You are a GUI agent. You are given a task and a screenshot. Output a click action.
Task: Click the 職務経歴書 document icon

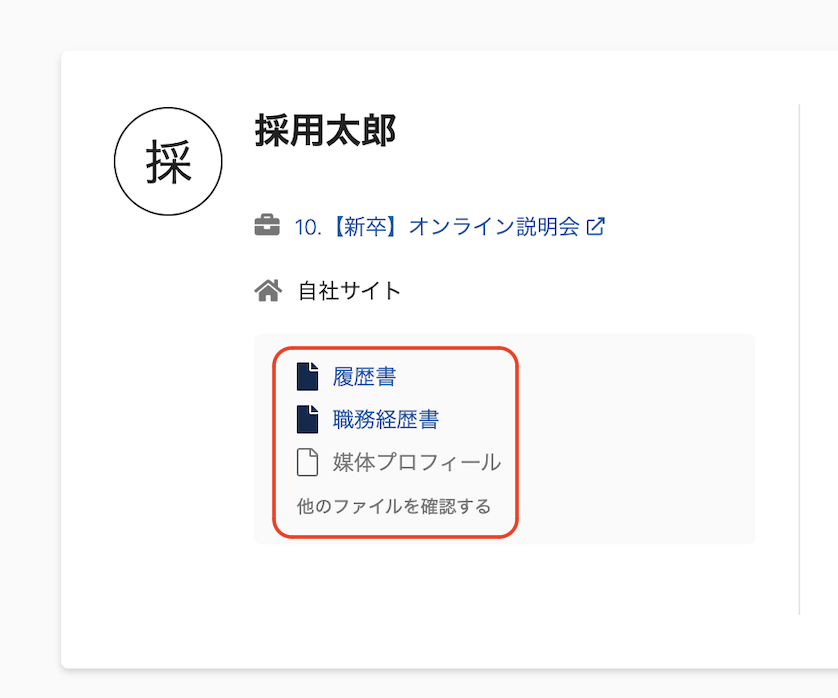coord(308,420)
